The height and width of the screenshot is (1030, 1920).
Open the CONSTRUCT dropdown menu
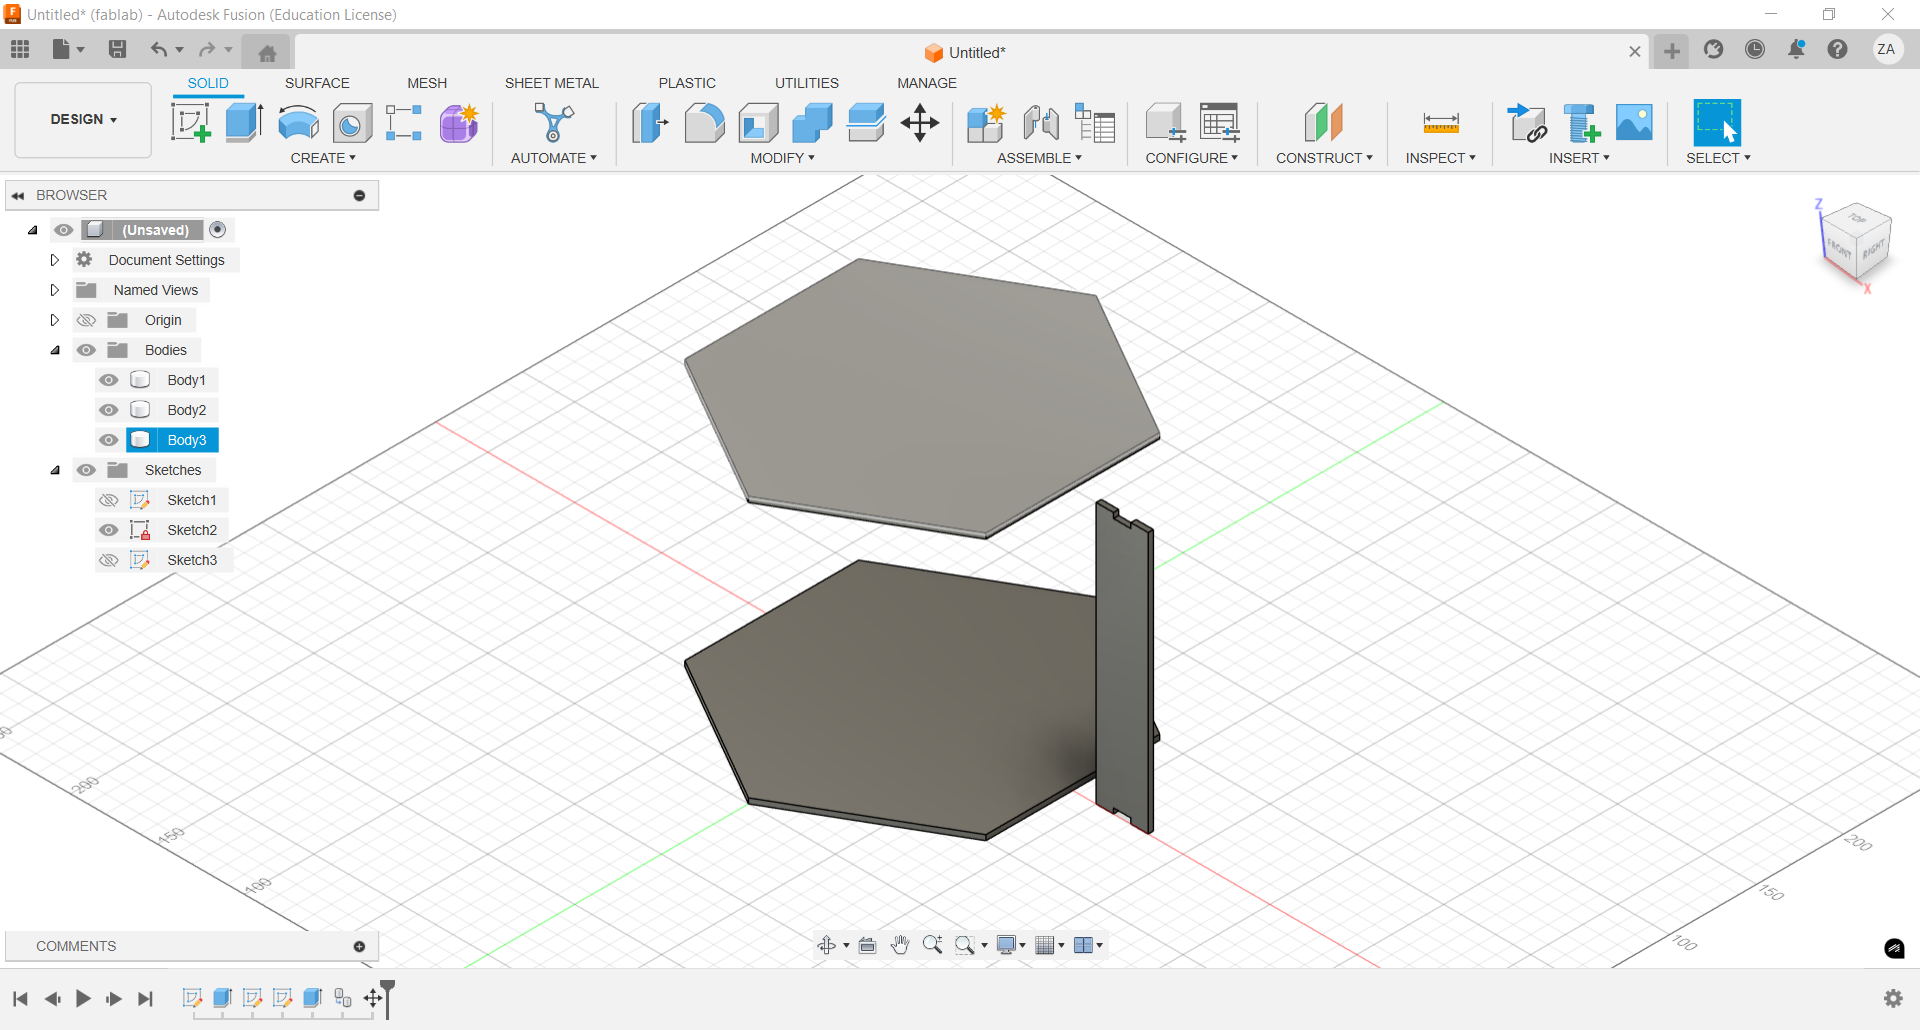(x=1324, y=158)
